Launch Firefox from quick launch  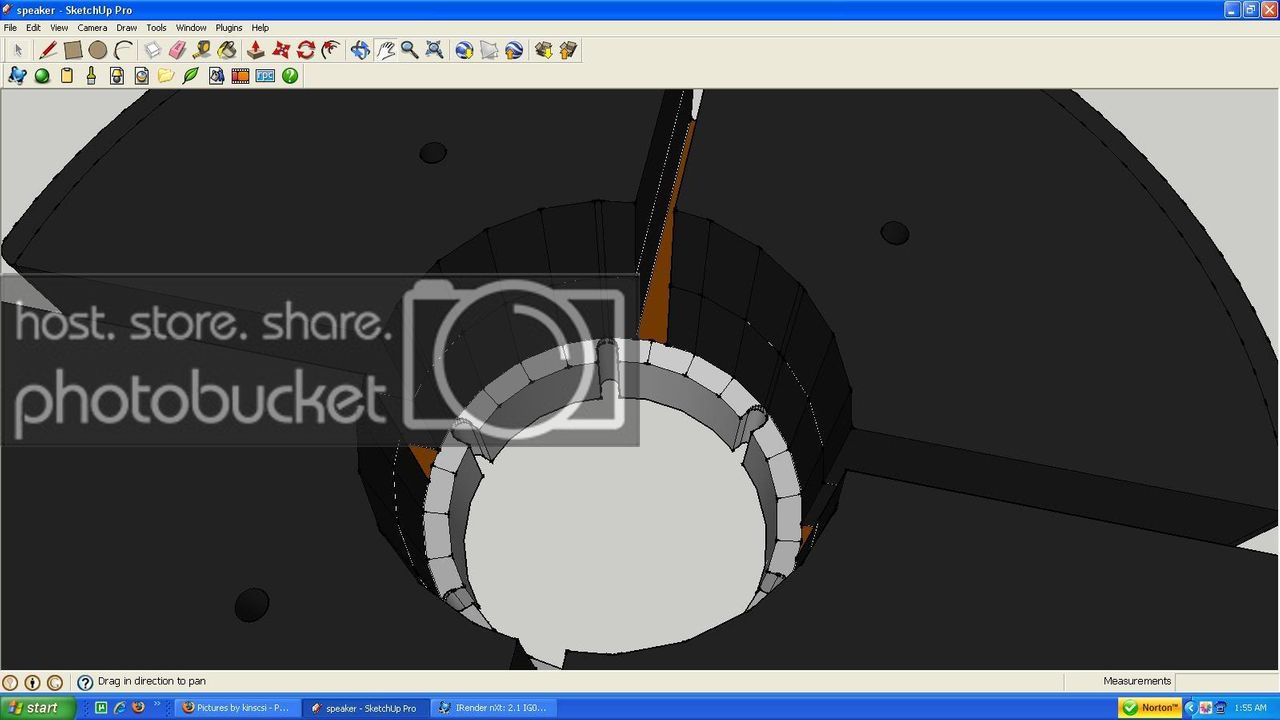point(138,708)
